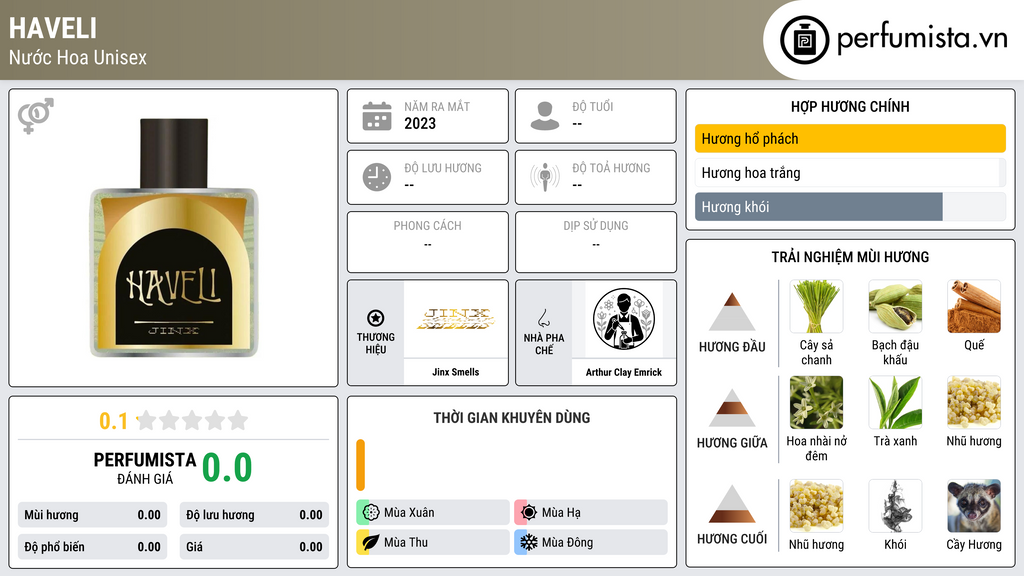The width and height of the screenshot is (1024, 576).
Task: Select the Hương khói accord bar
Action: click(x=850, y=206)
